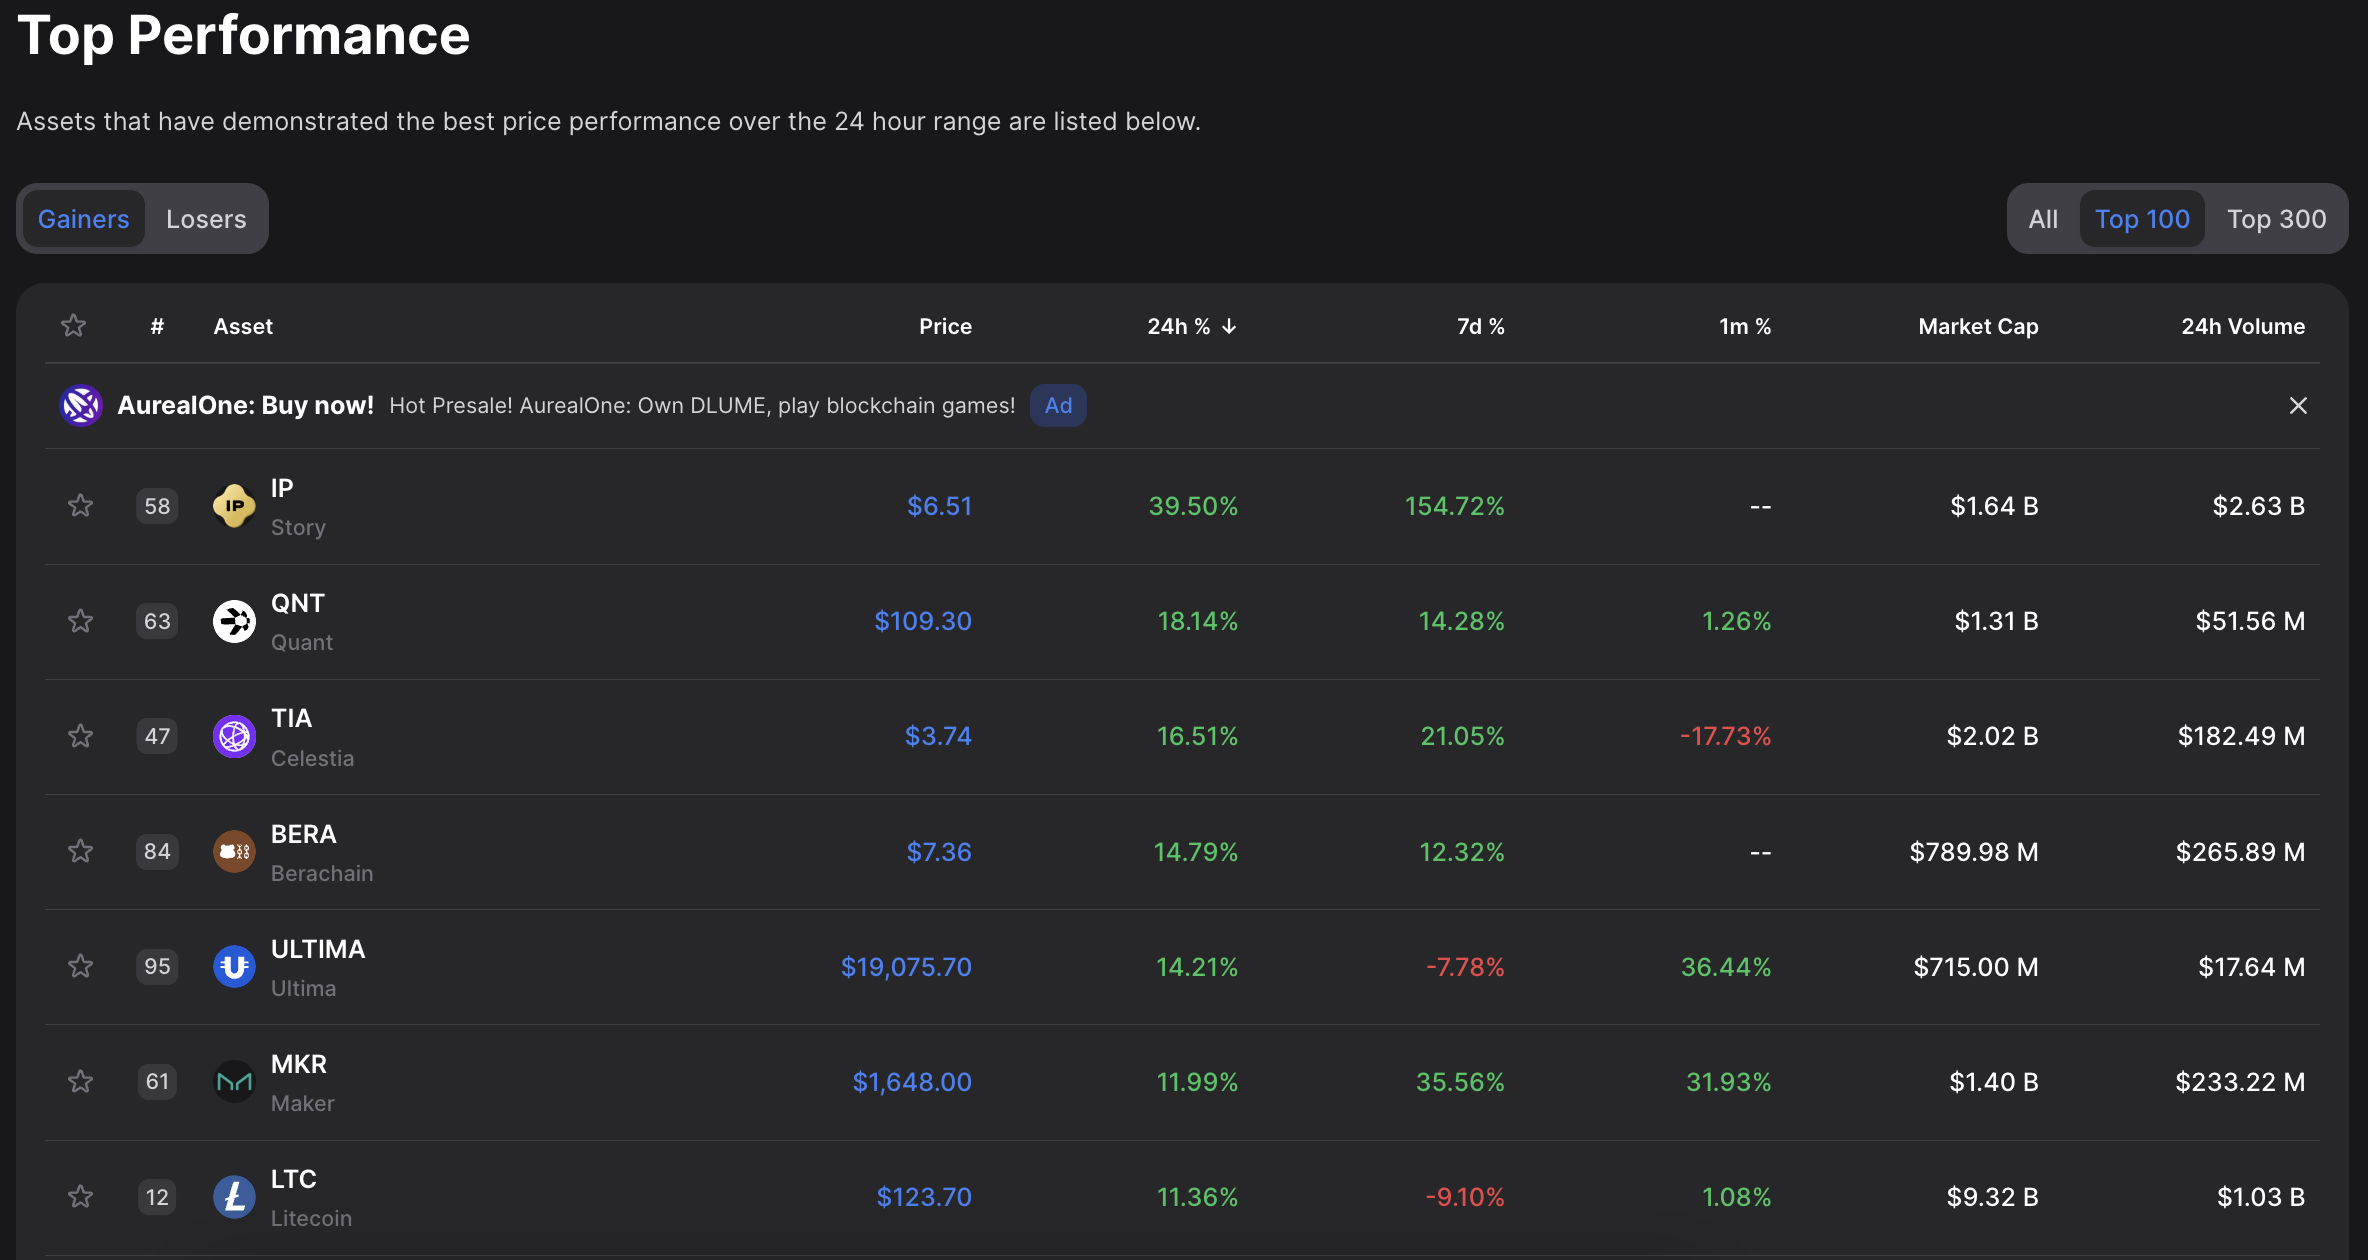Sort table by 7d % header
Image resolution: width=2368 pixels, height=1260 pixels.
pos(1479,326)
